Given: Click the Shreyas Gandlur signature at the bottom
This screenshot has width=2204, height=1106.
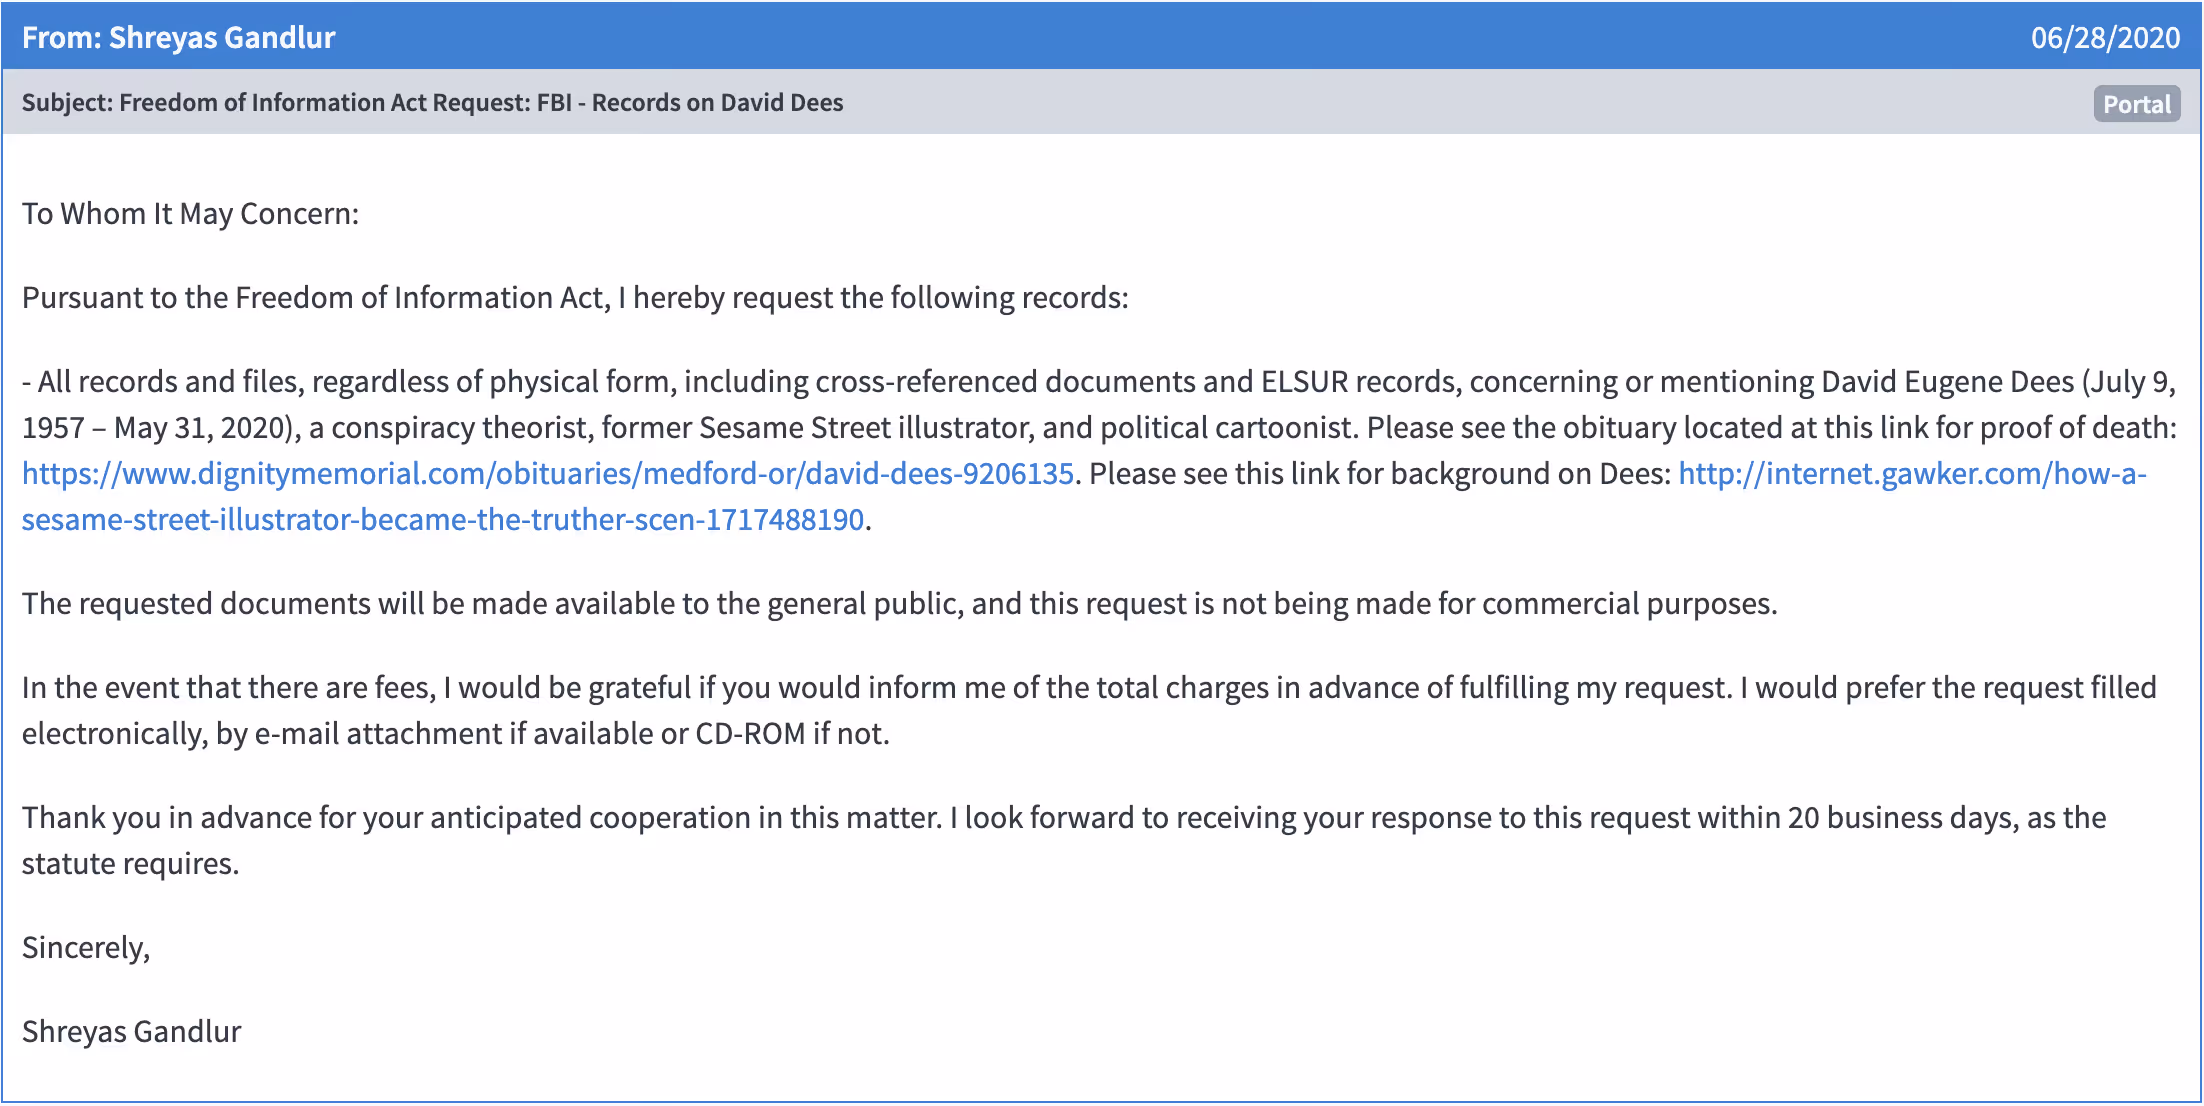Looking at the screenshot, I should click(132, 1031).
